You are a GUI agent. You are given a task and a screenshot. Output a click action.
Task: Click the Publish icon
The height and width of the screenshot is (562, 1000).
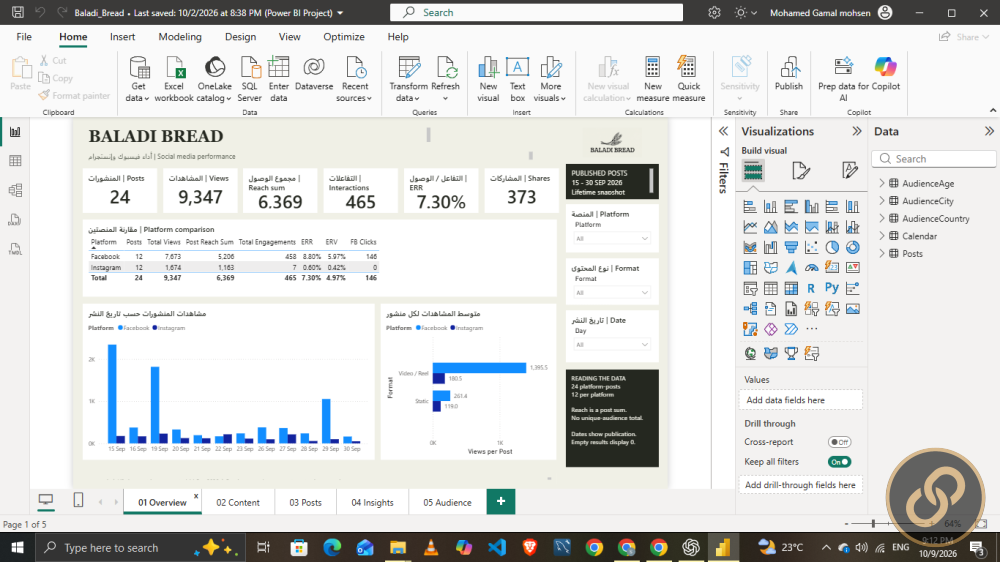click(x=789, y=68)
